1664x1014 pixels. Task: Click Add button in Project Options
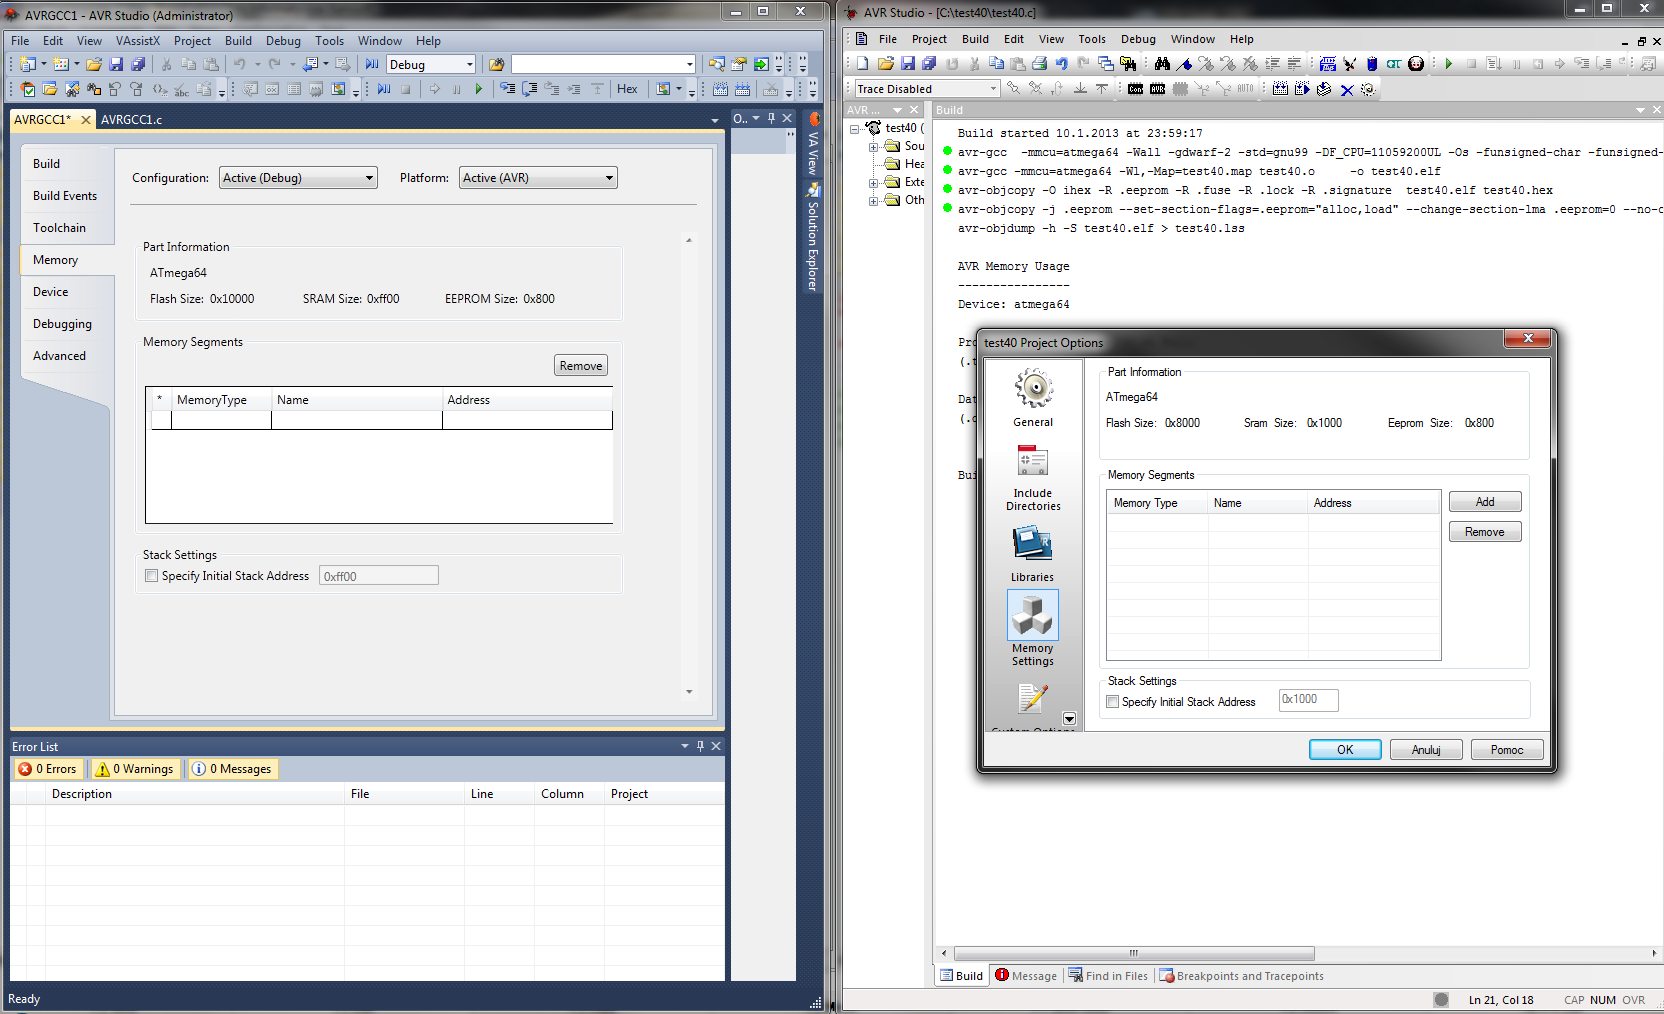coord(1485,502)
